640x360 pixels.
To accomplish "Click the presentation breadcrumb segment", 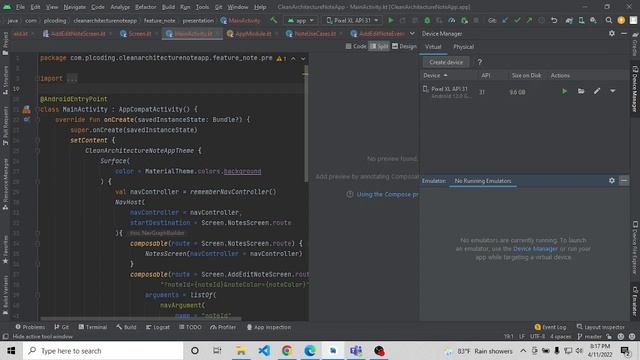I will tap(198, 20).
